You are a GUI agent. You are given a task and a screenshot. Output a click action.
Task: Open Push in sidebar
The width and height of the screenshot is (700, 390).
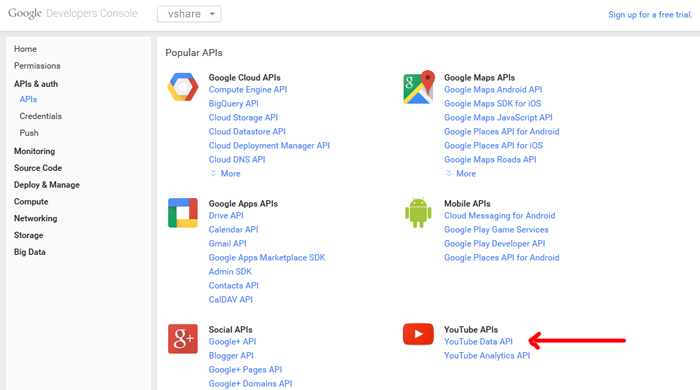[29, 133]
